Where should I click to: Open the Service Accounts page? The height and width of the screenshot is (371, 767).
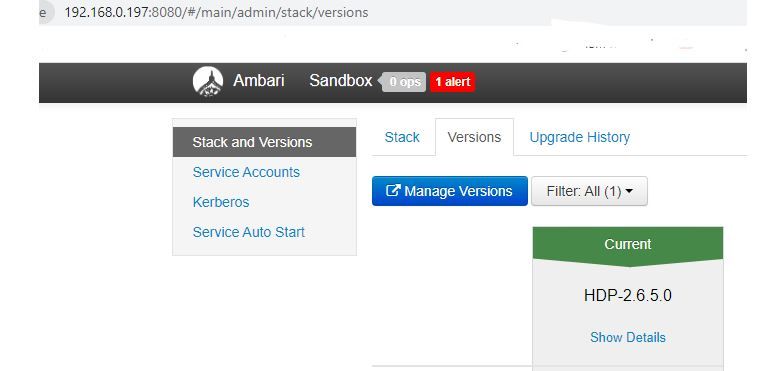pyautogui.click(x=246, y=172)
